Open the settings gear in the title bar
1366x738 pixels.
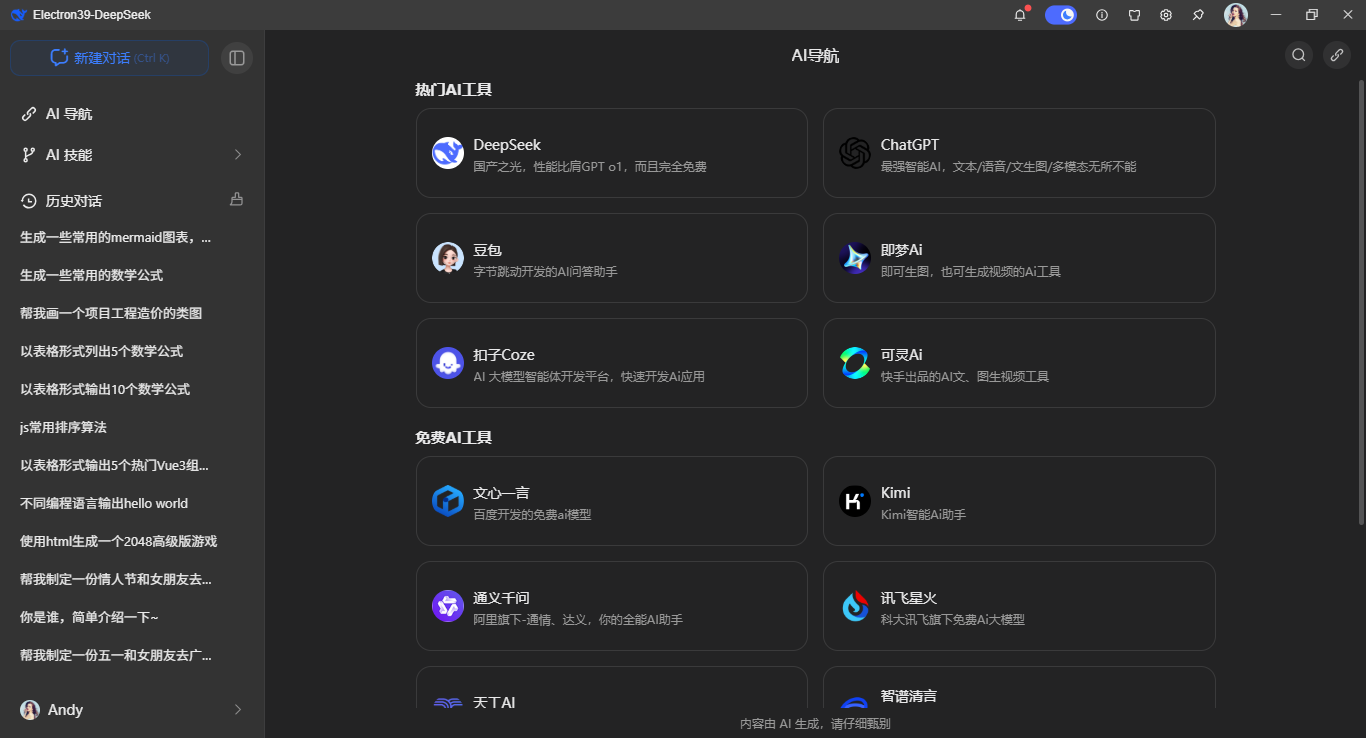(x=1165, y=14)
